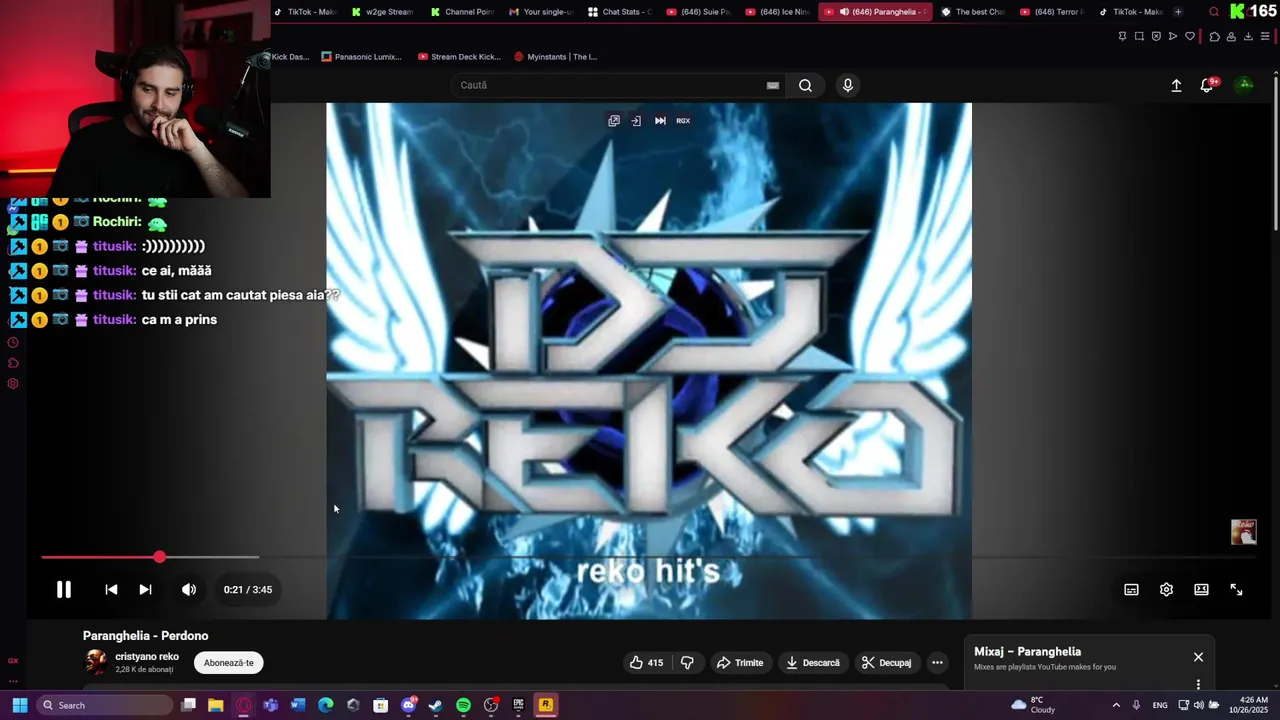This screenshot has height=720, width=1280.
Task: Open the browser extensions cube icon
Action: pyautogui.click(x=1214, y=37)
